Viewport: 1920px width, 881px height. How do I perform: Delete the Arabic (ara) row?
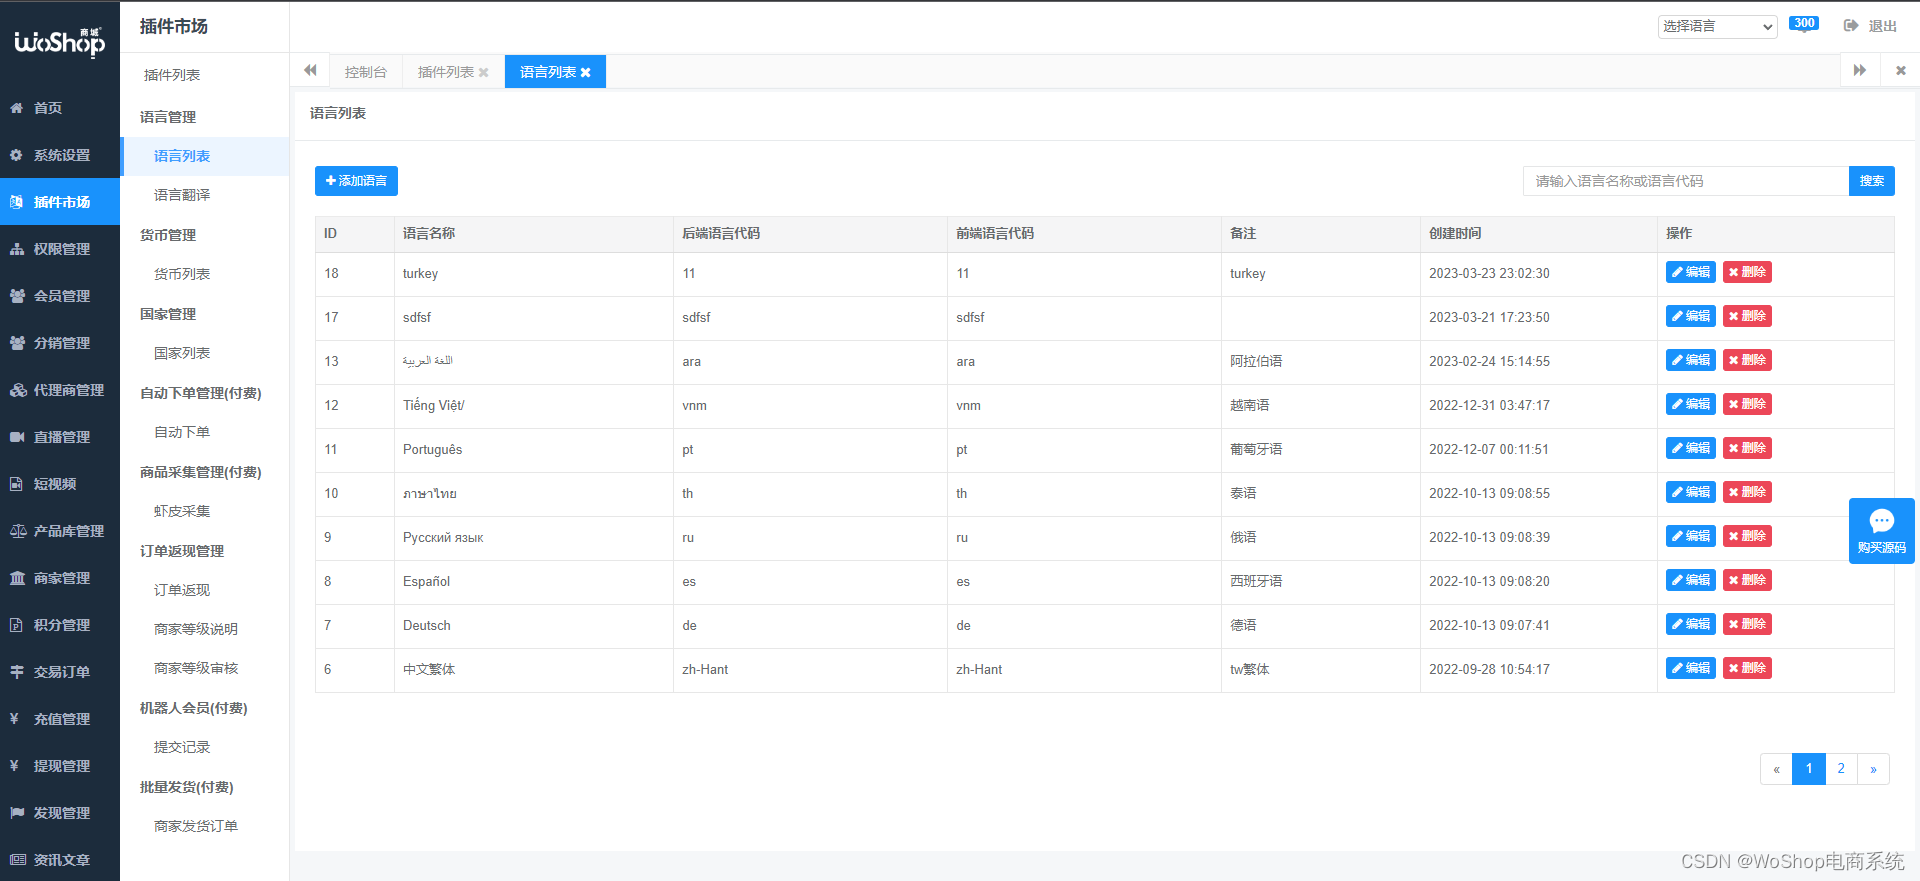1747,360
